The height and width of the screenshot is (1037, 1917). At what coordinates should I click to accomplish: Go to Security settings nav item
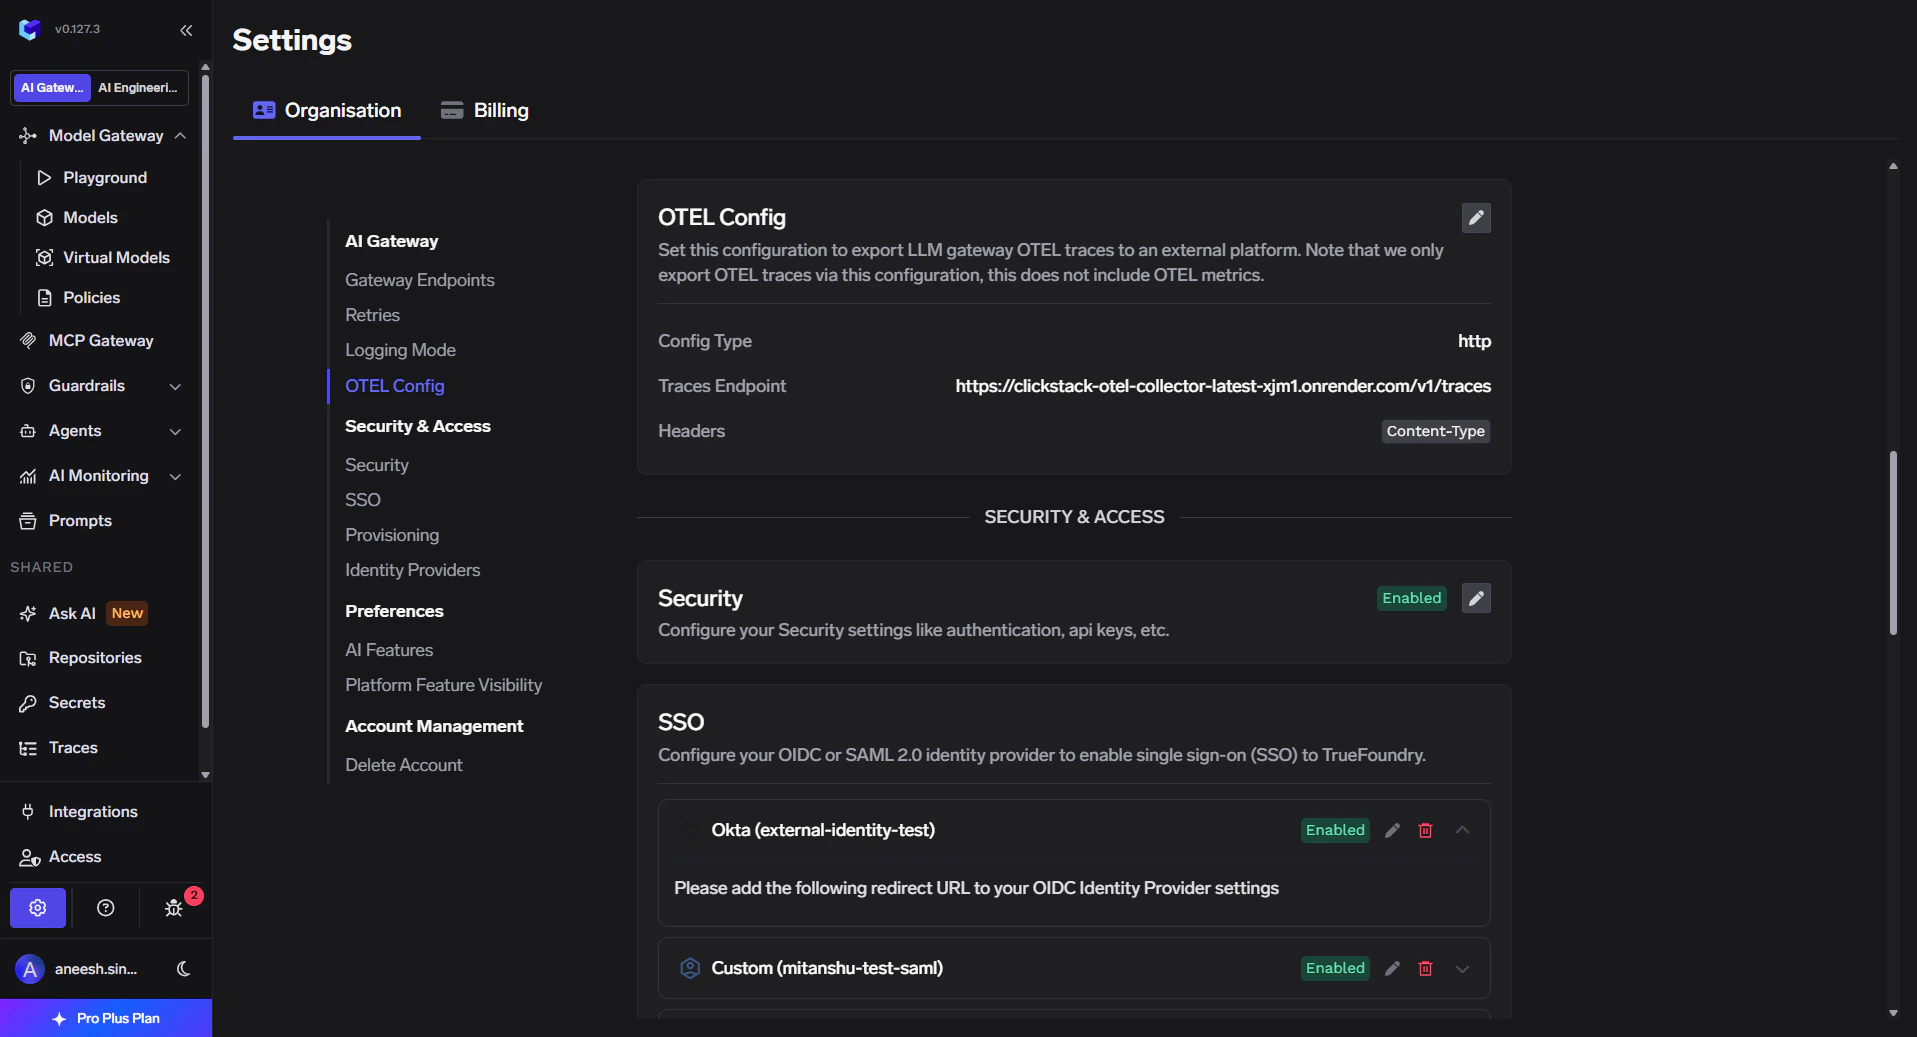(x=377, y=465)
